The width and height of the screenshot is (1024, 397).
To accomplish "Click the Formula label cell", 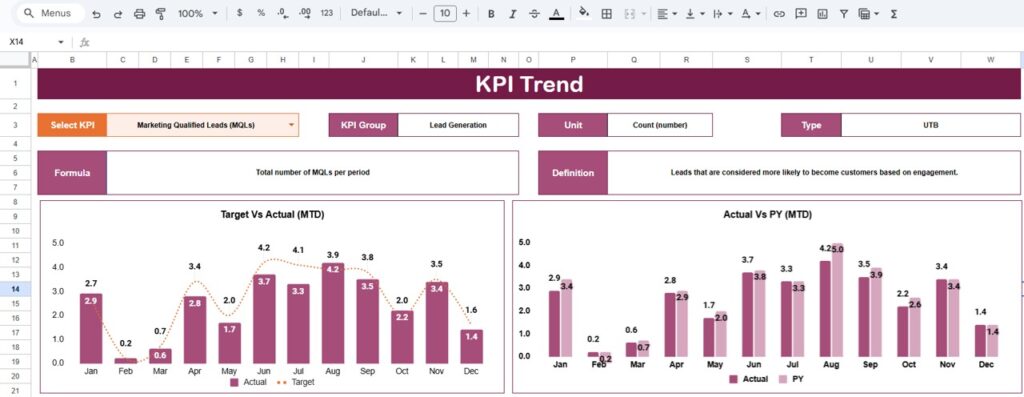I will (x=72, y=172).
